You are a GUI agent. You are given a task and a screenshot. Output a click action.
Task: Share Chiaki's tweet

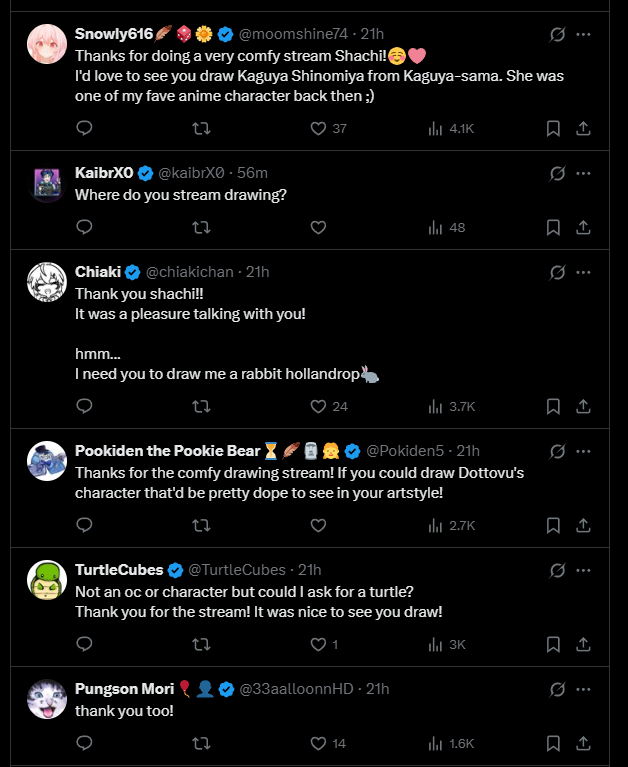pos(584,406)
